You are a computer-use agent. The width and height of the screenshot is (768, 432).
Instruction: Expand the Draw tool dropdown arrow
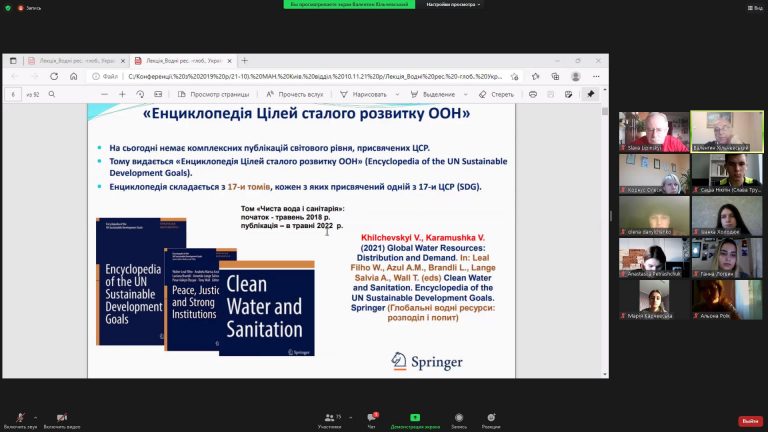point(397,95)
